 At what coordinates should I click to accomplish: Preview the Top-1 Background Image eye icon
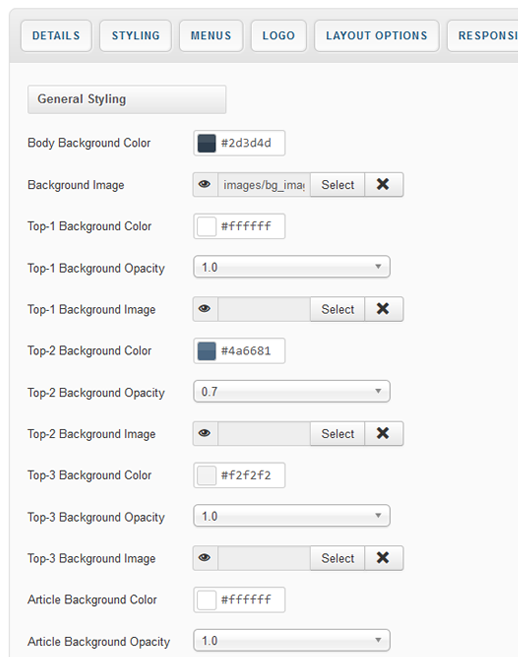(x=205, y=309)
